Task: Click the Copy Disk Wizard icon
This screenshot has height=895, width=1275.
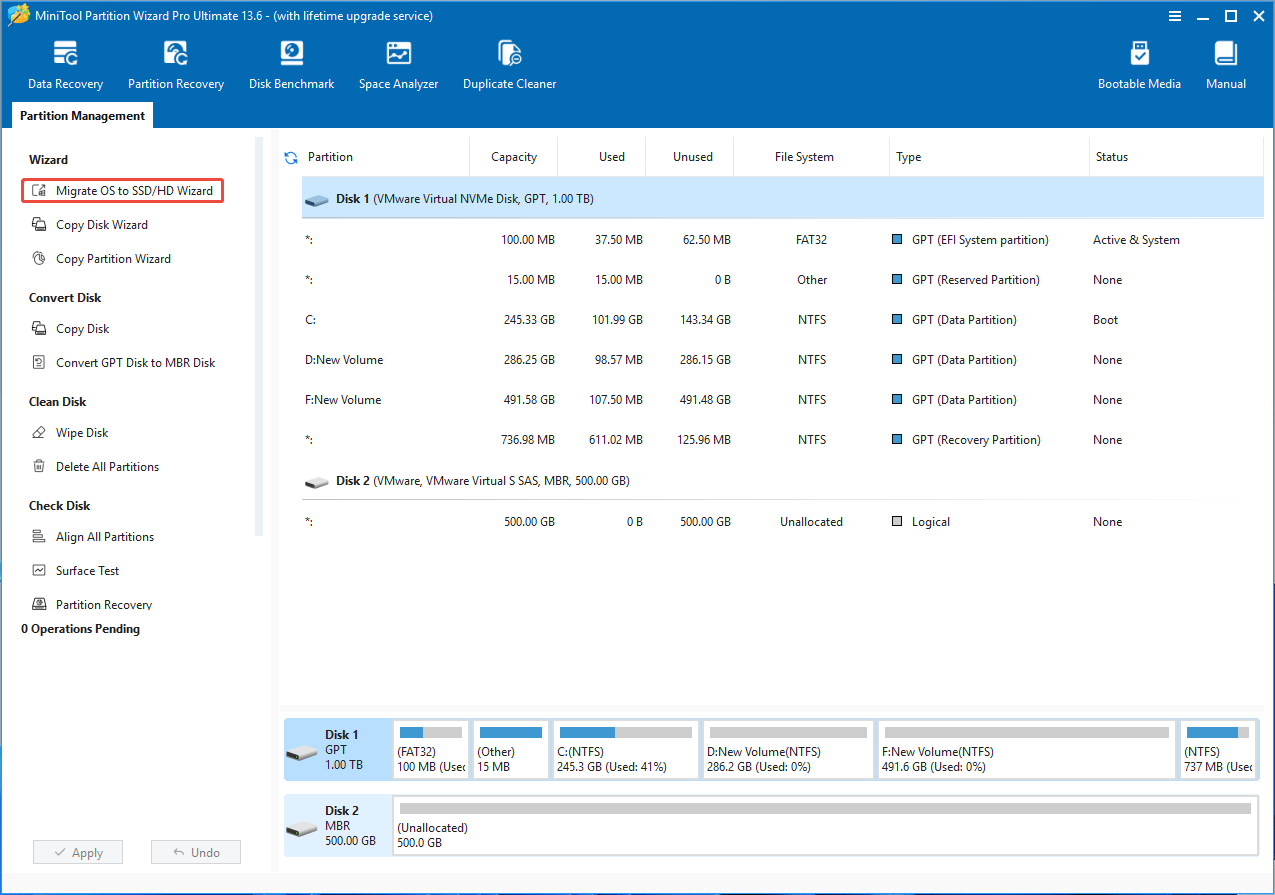Action: 39,224
